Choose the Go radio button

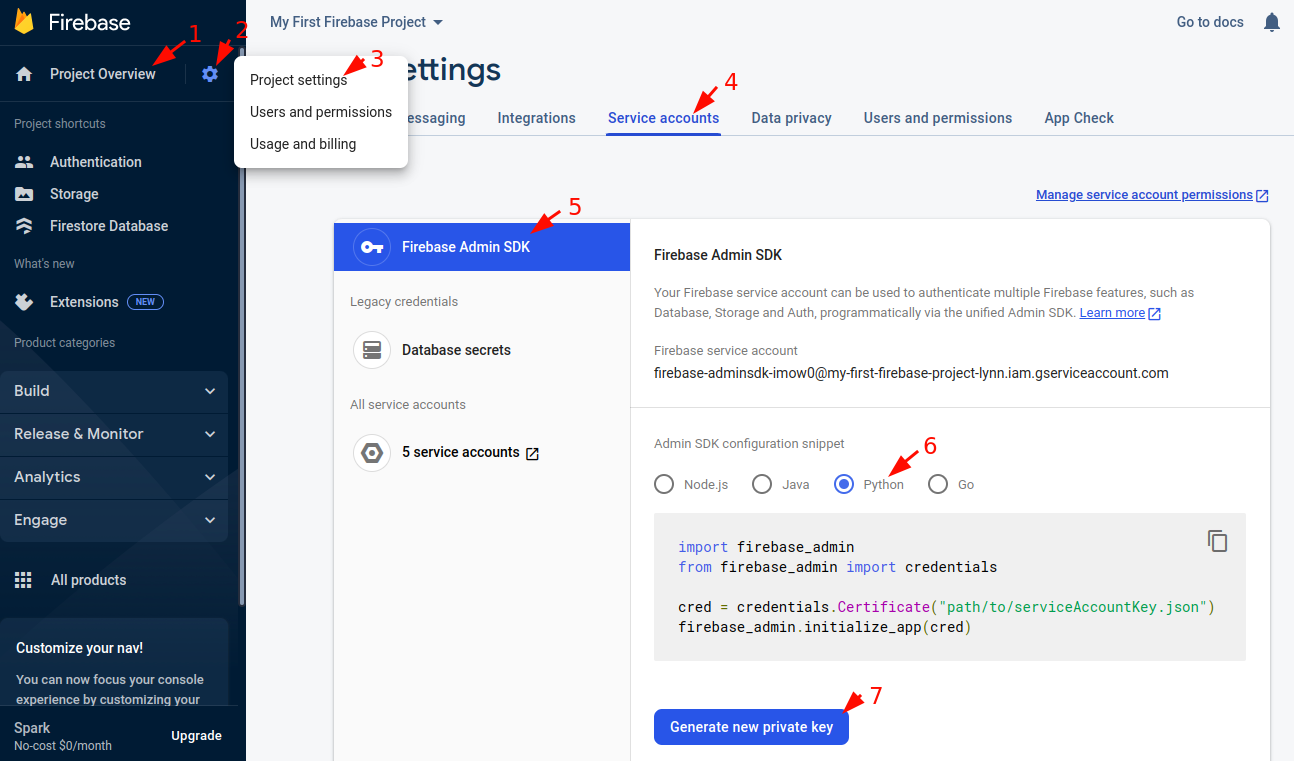938,485
